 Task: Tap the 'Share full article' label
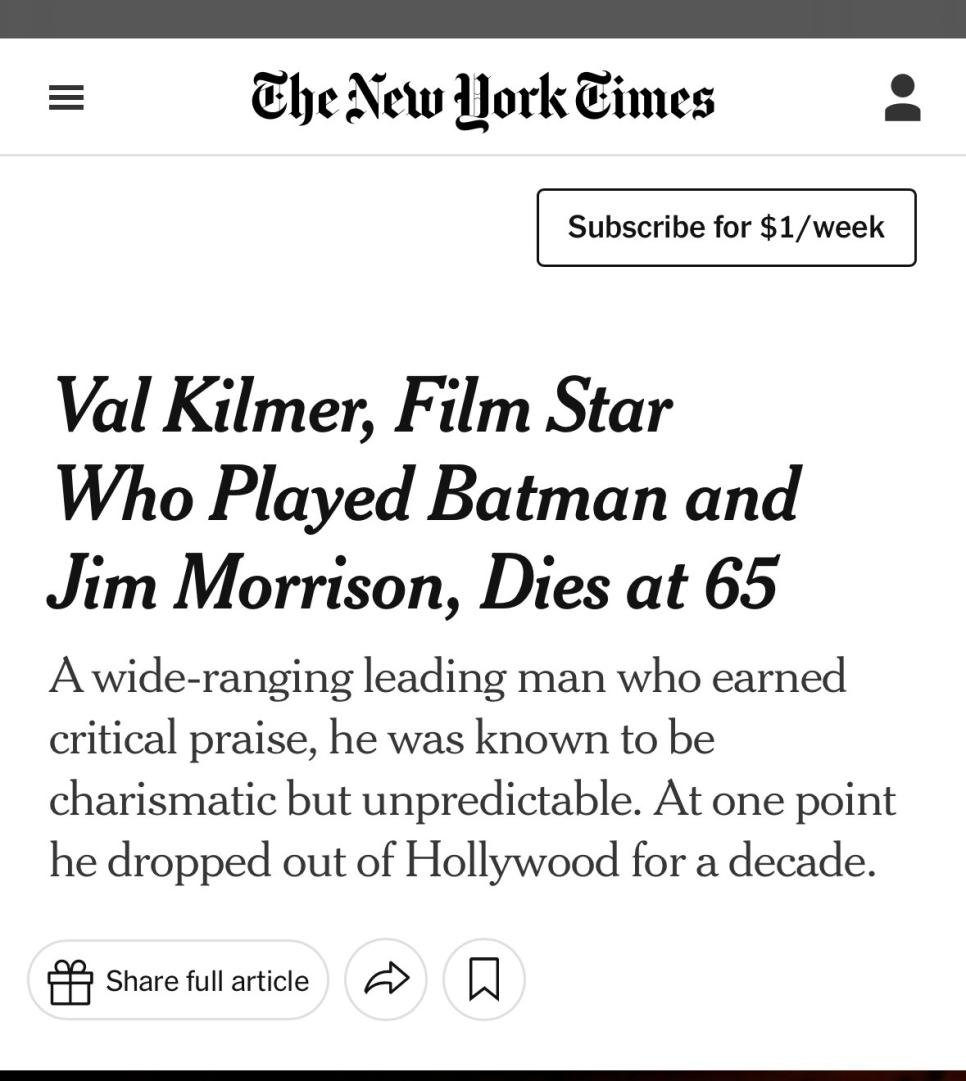pyautogui.click(x=207, y=981)
